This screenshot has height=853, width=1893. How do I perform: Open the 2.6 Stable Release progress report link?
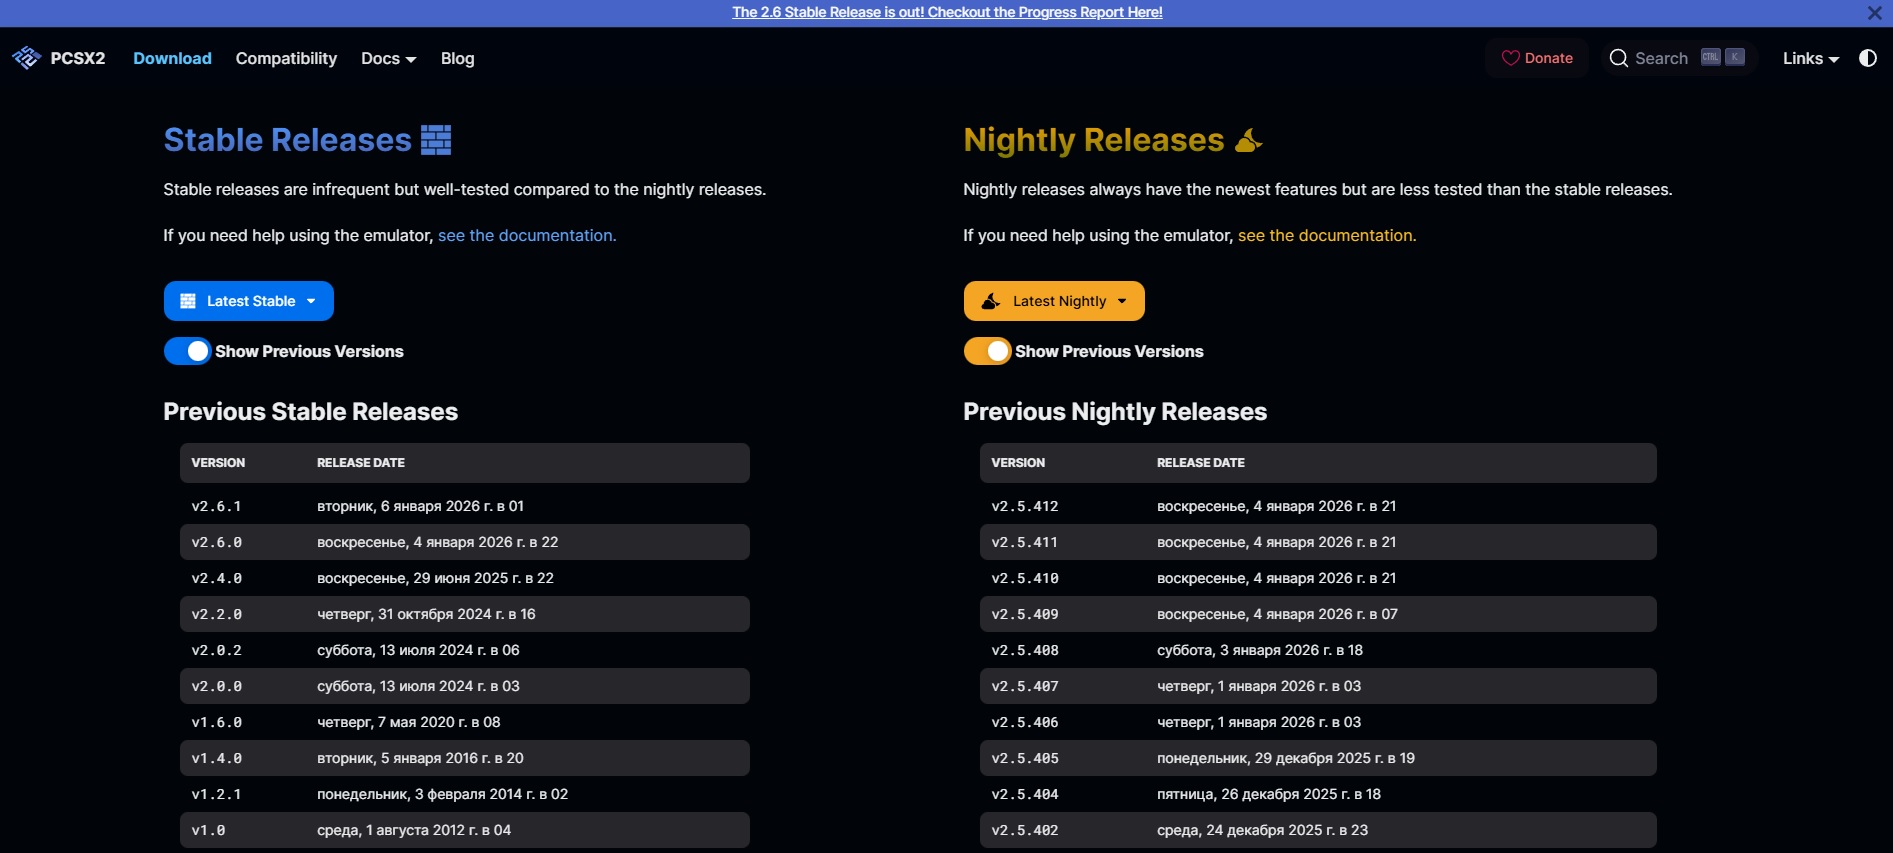pos(947,12)
